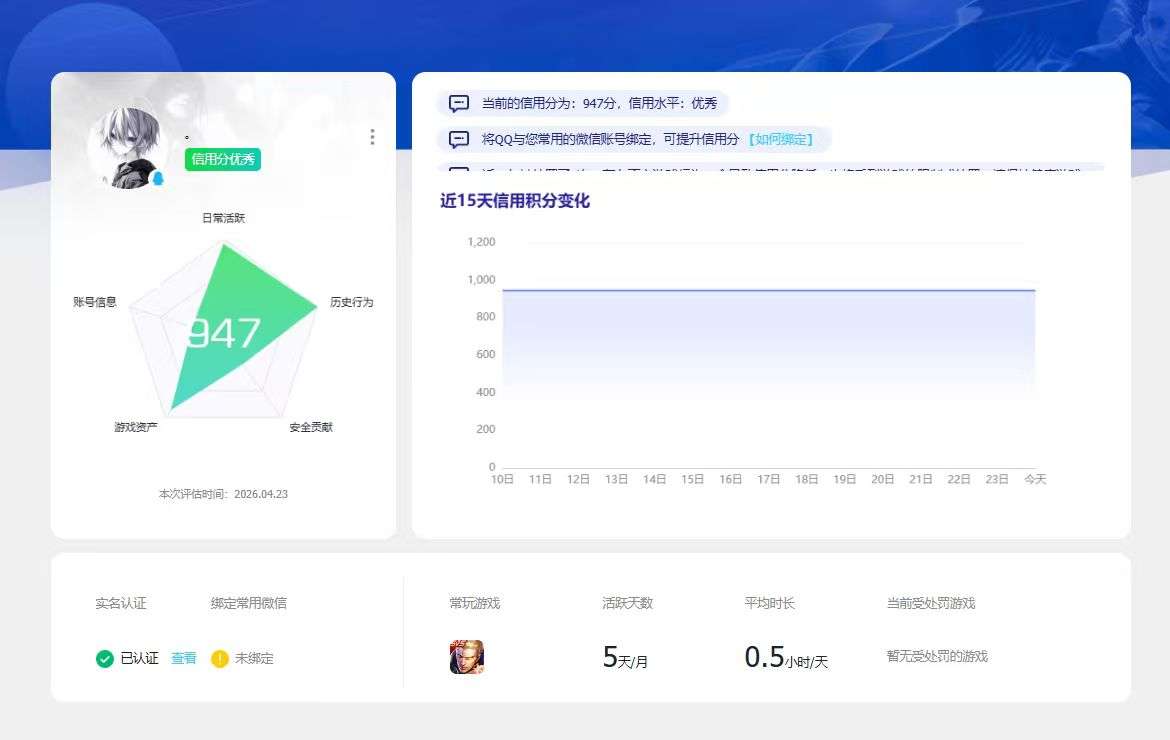Click the 23日 label on chart axis

[997, 479]
